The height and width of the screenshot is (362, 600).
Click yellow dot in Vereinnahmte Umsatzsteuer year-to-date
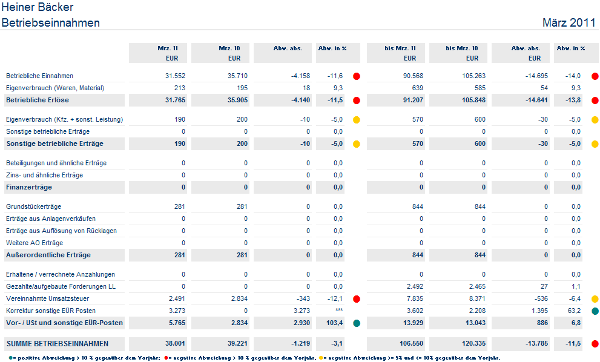(595, 299)
